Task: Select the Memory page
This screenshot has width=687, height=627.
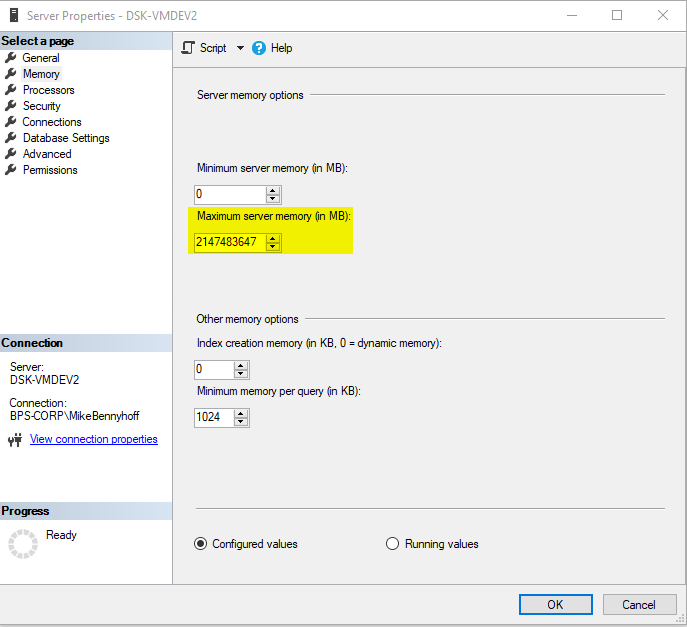Action: pyautogui.click(x=41, y=74)
